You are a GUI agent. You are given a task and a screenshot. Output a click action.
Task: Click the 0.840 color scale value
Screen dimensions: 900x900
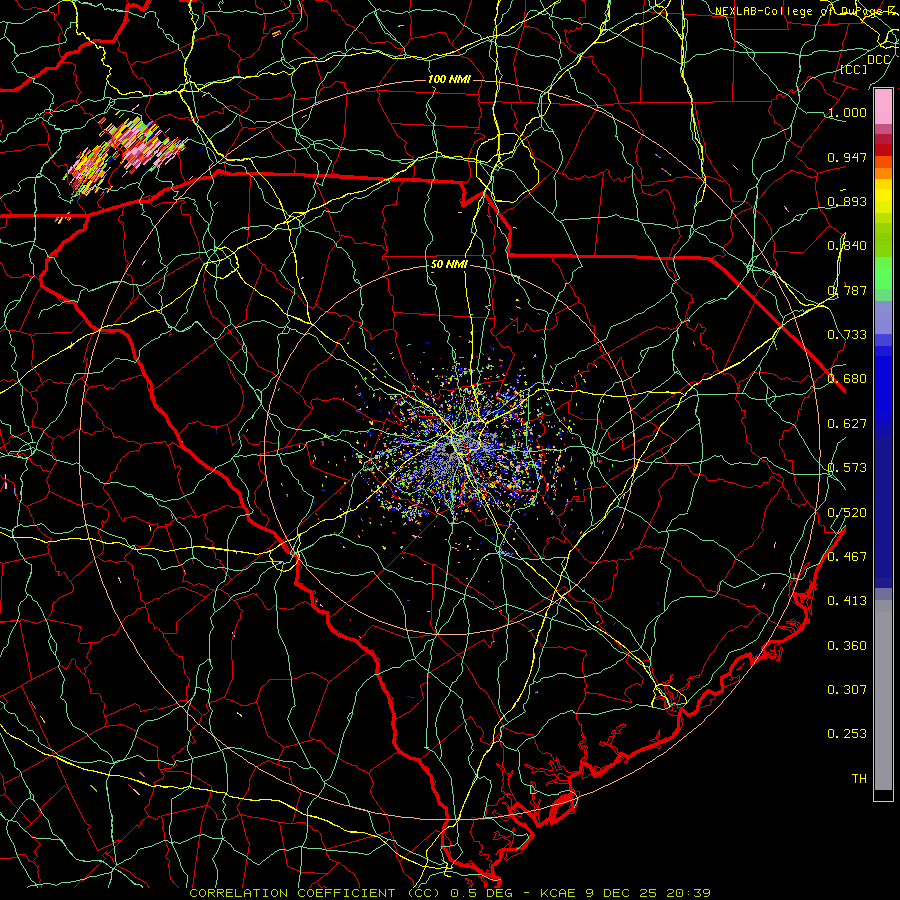pos(847,246)
